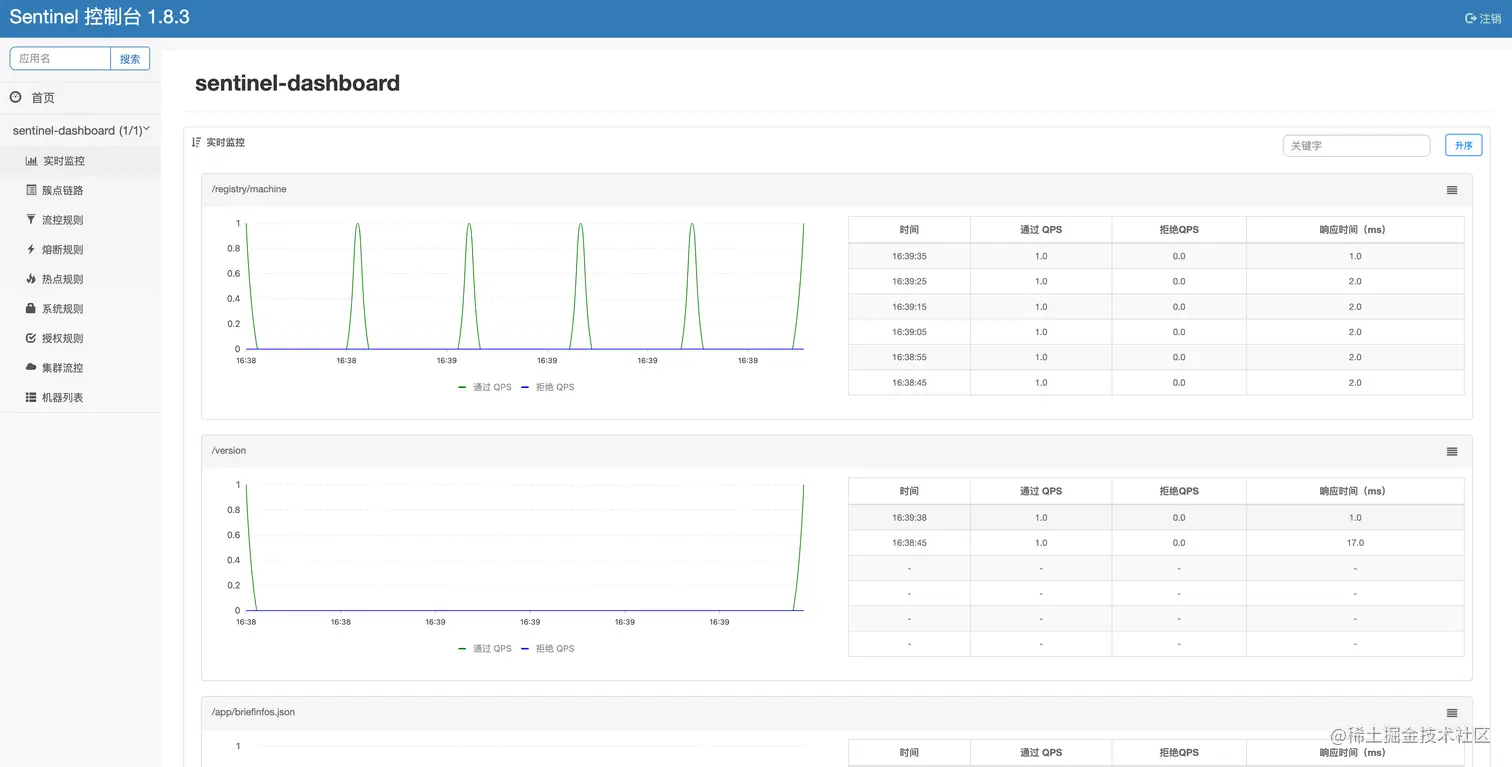Open 系统规则 in sidebar
The width and height of the screenshot is (1512, 767).
(x=80, y=309)
